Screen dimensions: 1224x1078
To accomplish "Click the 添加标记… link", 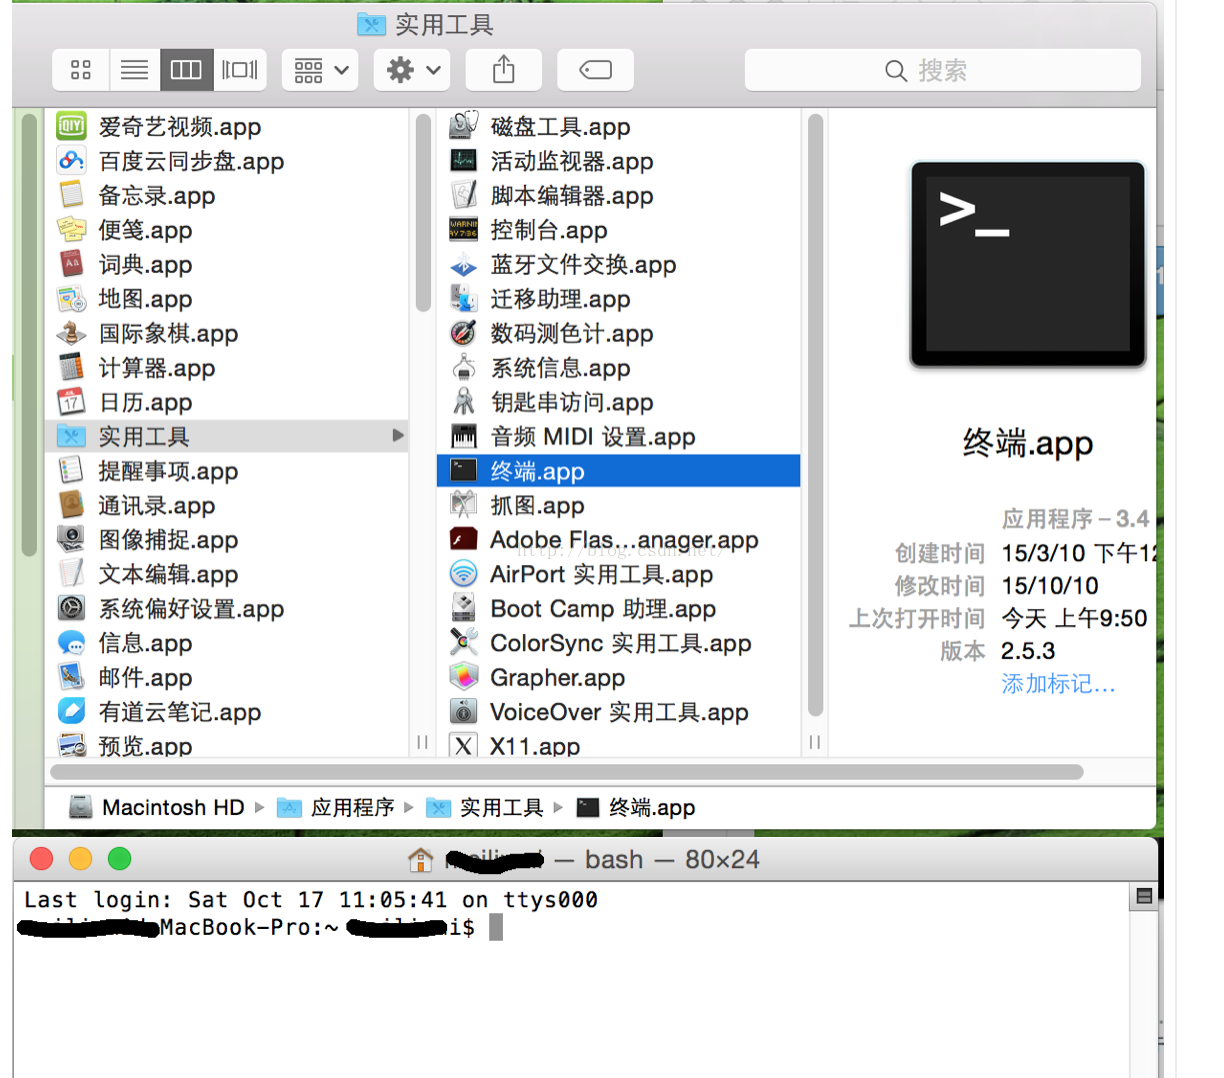I will (x=1058, y=684).
